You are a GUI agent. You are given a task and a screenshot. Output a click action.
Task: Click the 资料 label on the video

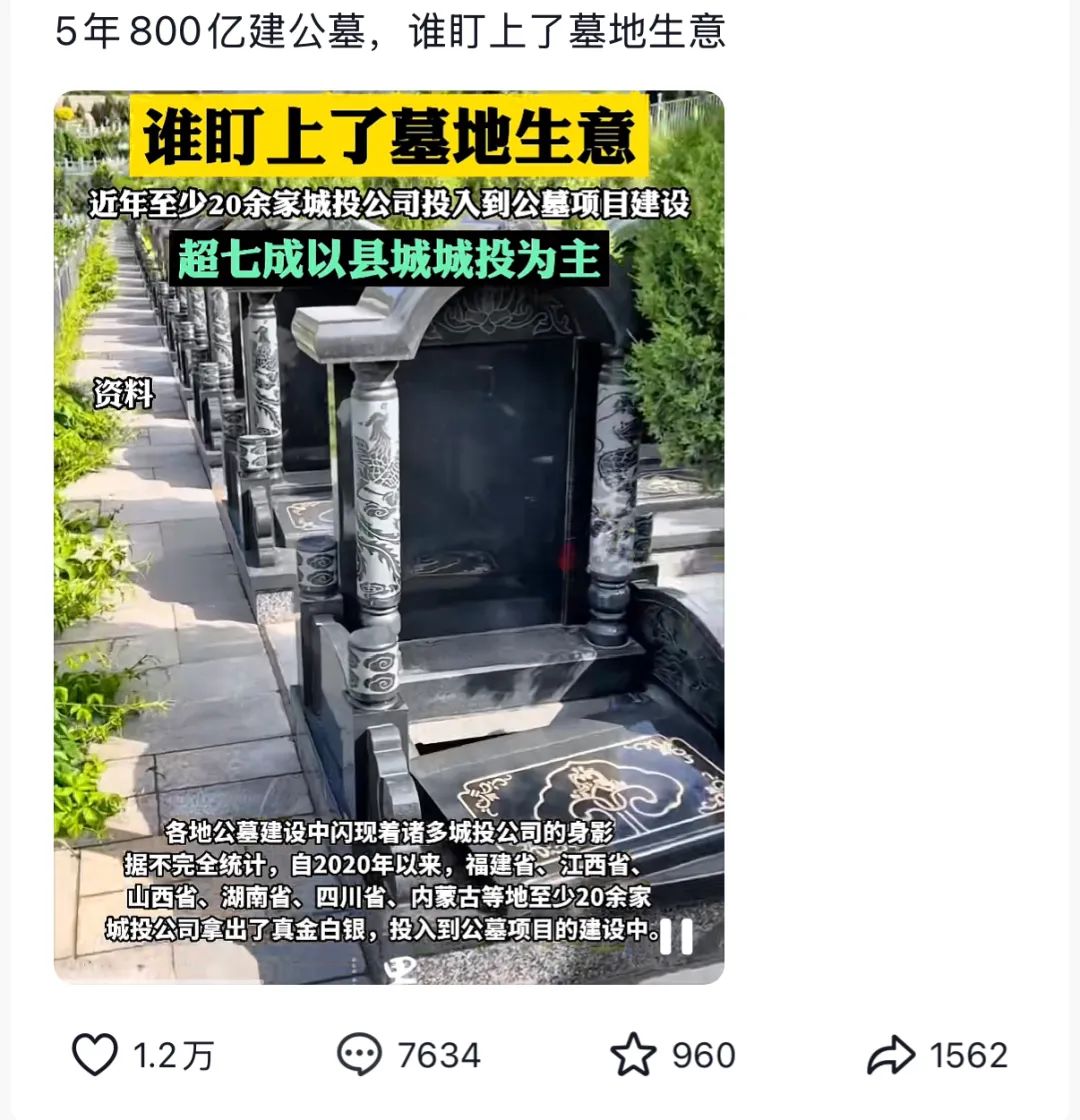[124, 394]
